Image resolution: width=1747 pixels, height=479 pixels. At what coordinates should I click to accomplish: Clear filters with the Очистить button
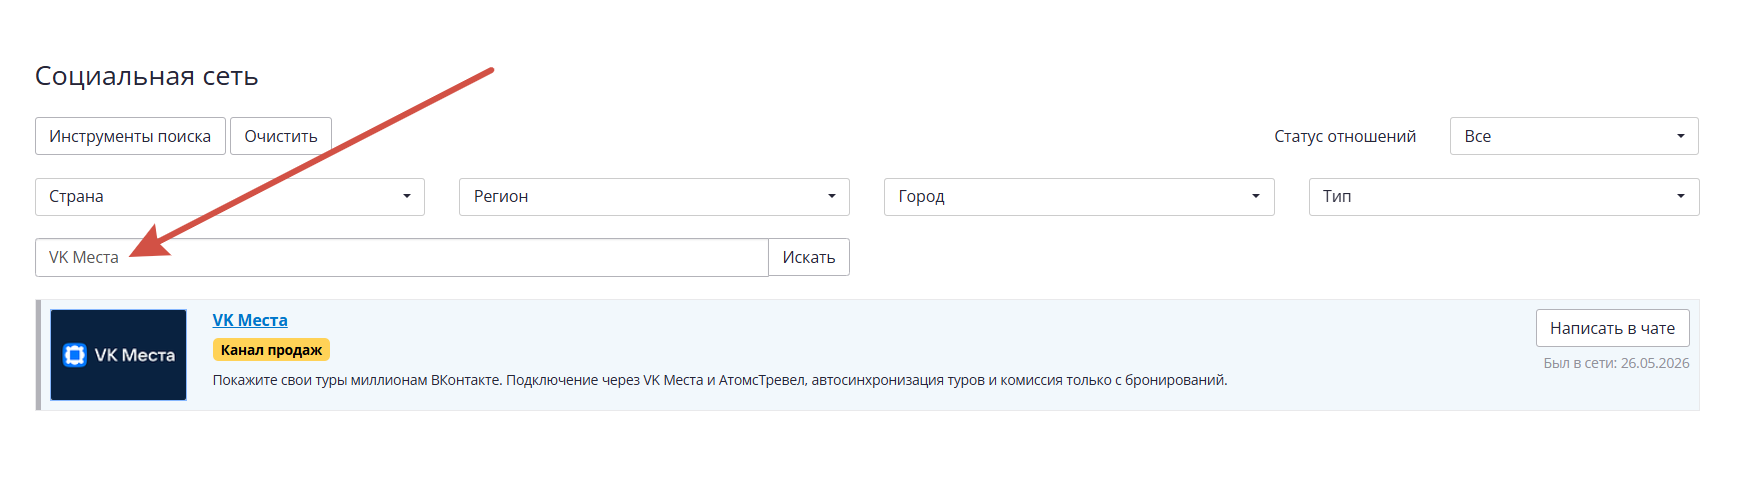[281, 136]
